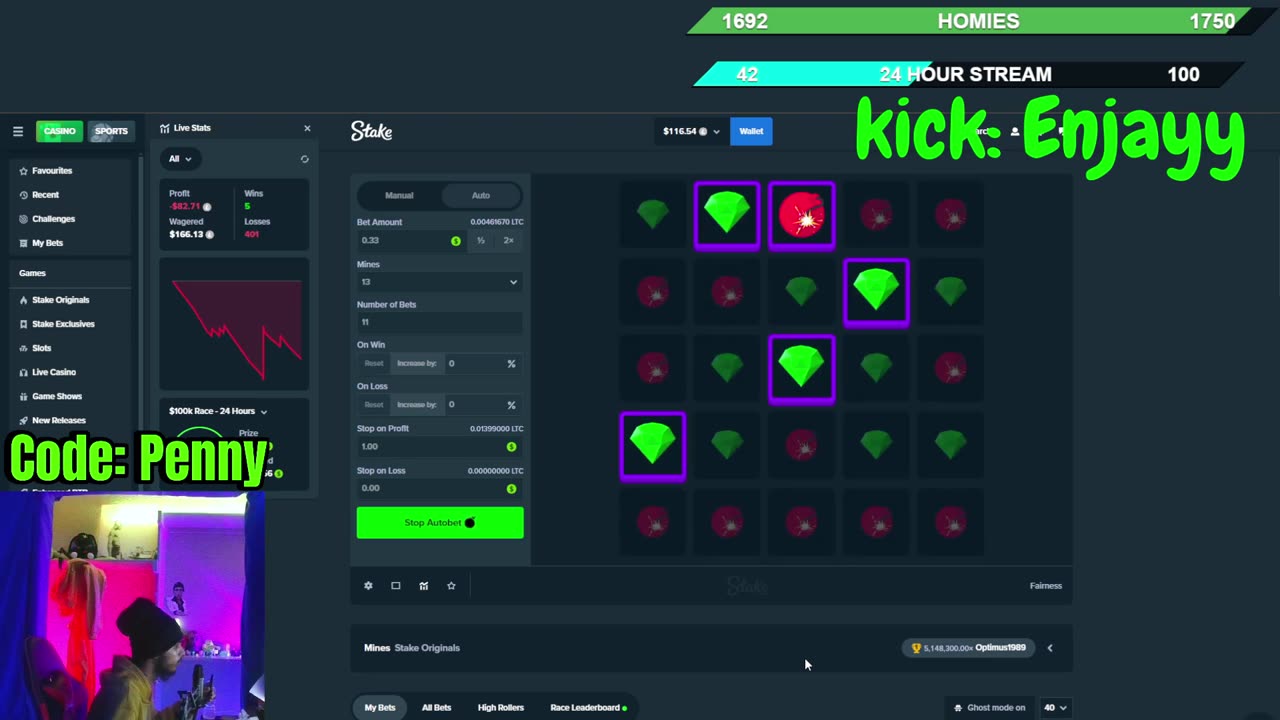Enable theatre mode icon below game

click(396, 586)
